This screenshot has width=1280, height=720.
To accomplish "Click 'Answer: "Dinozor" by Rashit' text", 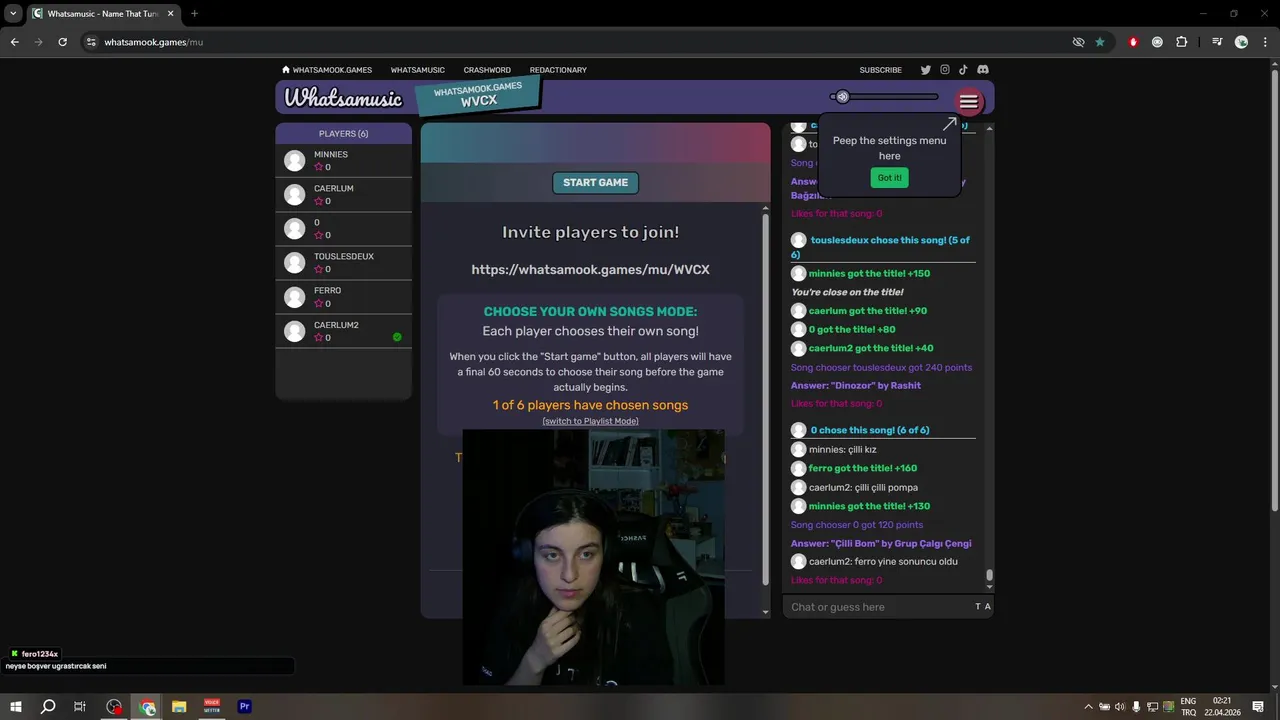I will 856,386.
